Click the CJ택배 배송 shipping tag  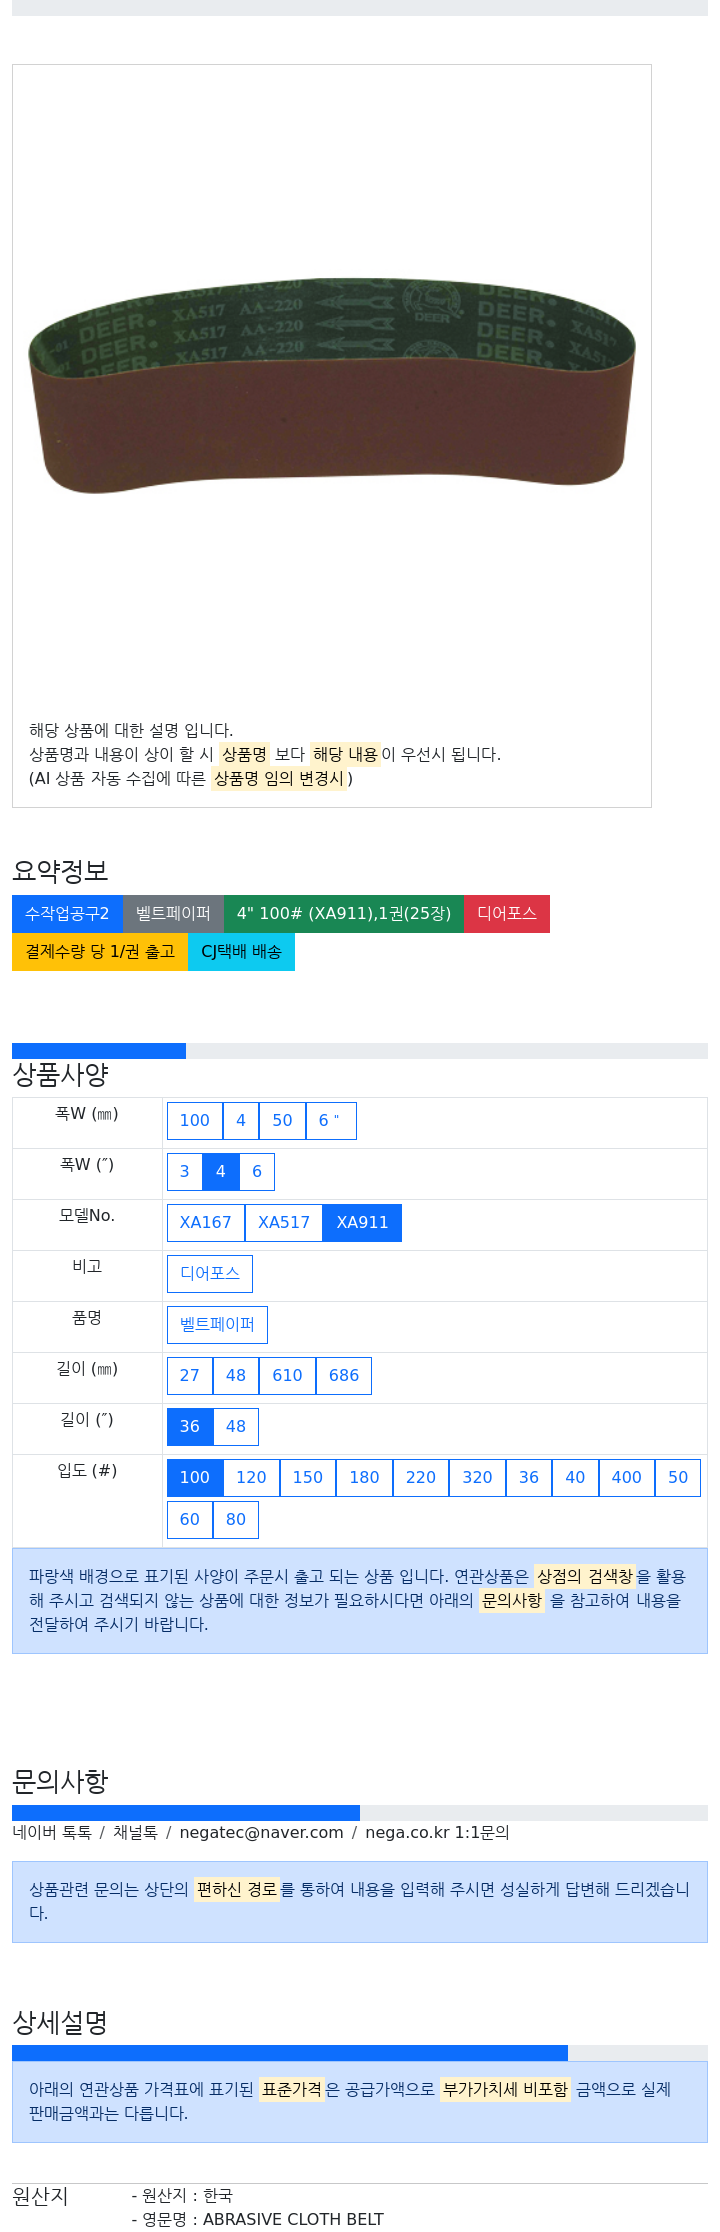point(241,952)
